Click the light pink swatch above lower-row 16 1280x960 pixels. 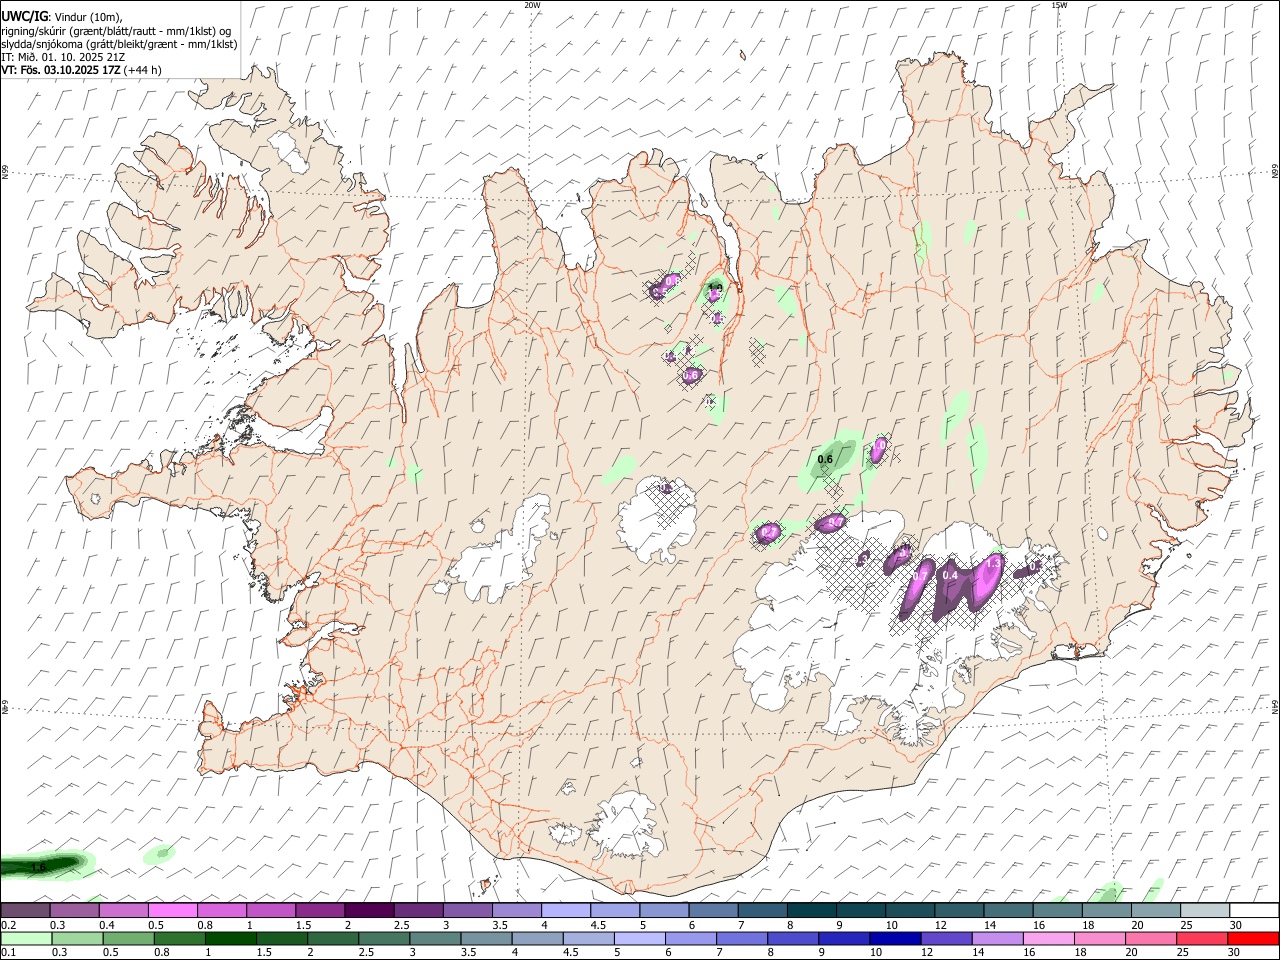pos(1048,938)
